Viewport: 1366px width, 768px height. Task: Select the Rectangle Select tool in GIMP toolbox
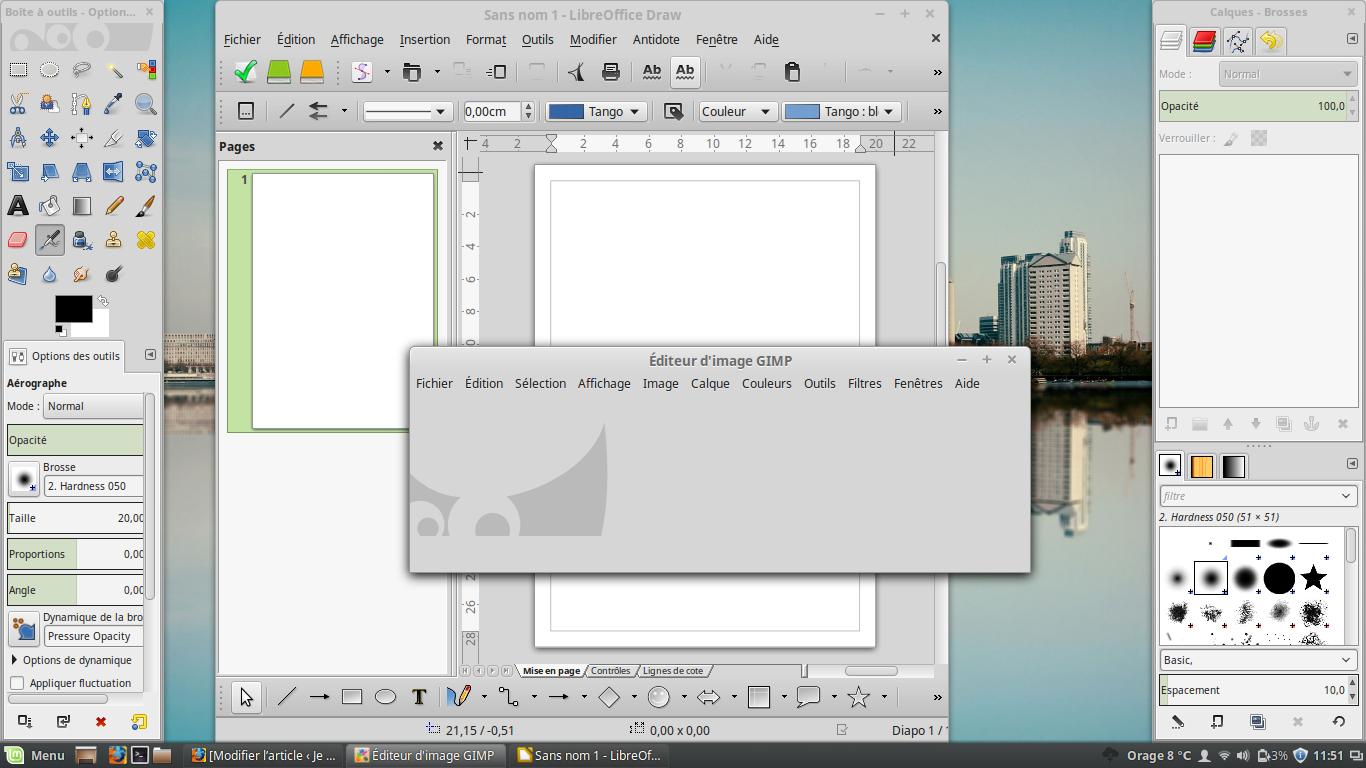[18, 70]
